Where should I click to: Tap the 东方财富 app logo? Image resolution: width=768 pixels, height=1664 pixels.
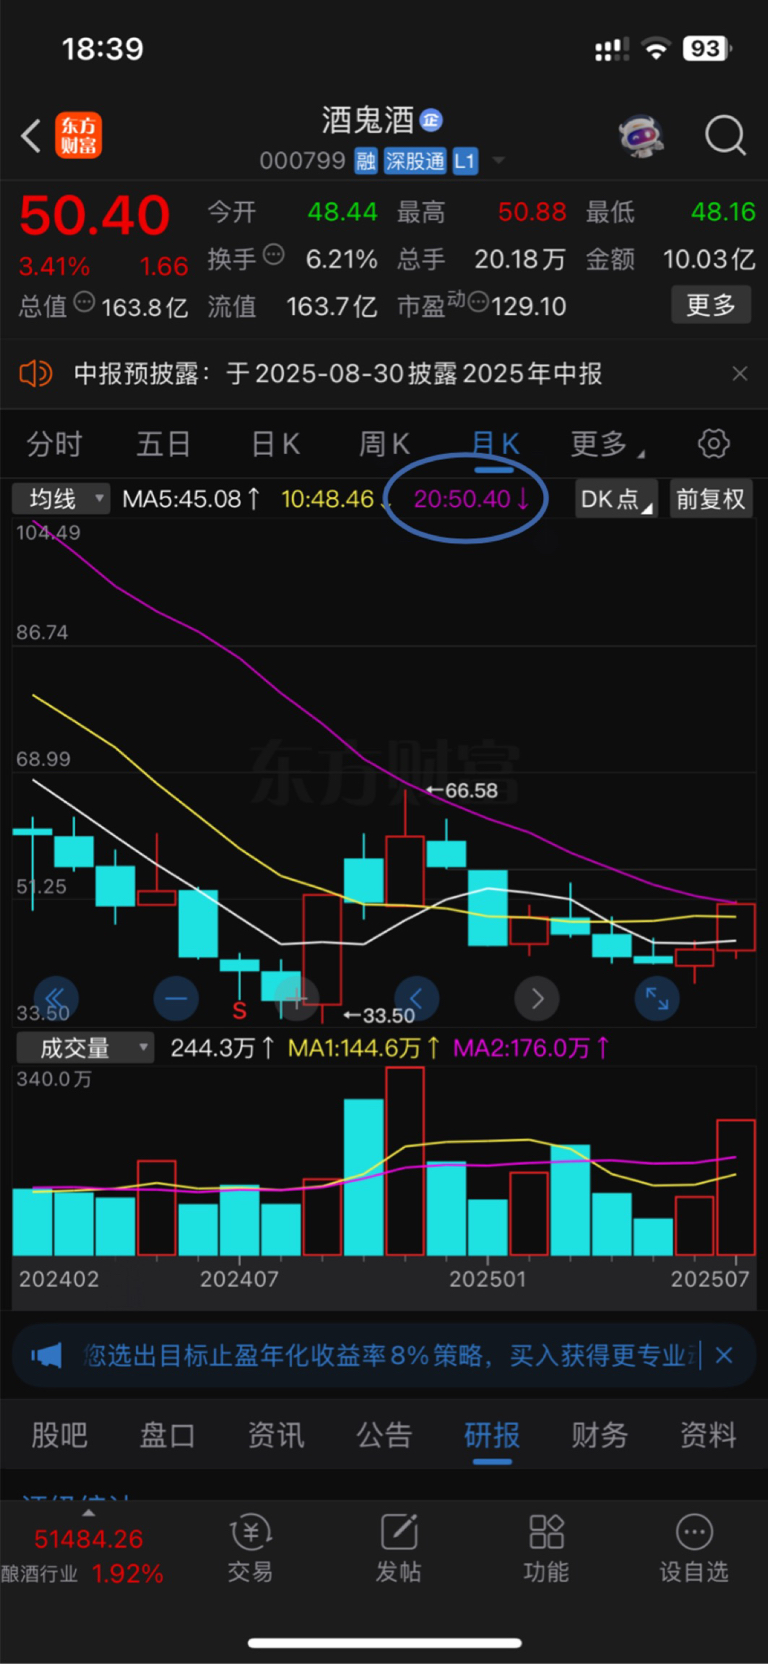tap(78, 136)
